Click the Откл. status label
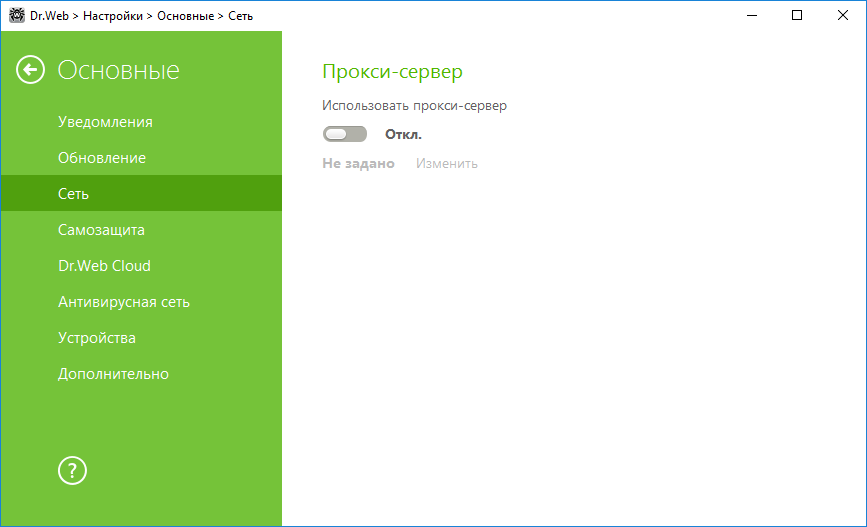867x527 pixels. [x=403, y=134]
